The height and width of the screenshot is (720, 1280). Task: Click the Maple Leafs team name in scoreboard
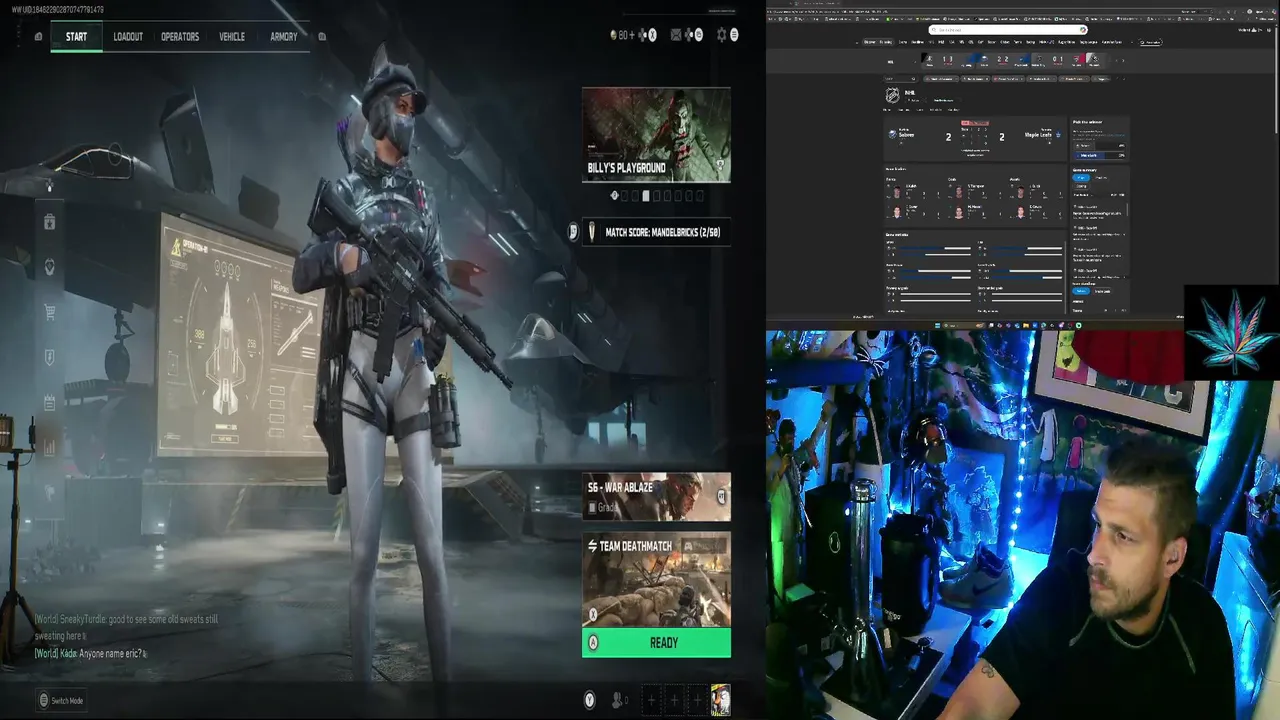pos(1038,134)
